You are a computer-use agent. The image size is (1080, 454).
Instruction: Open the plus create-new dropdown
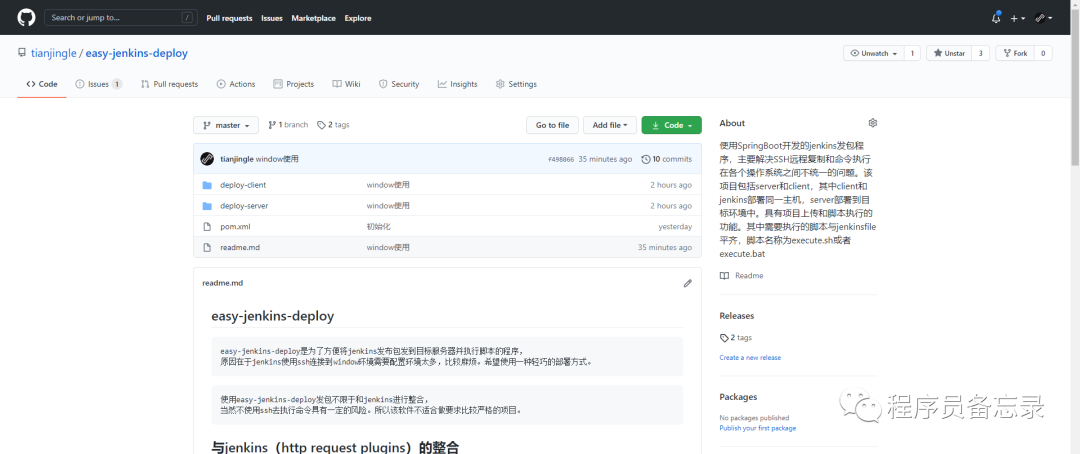click(1017, 19)
